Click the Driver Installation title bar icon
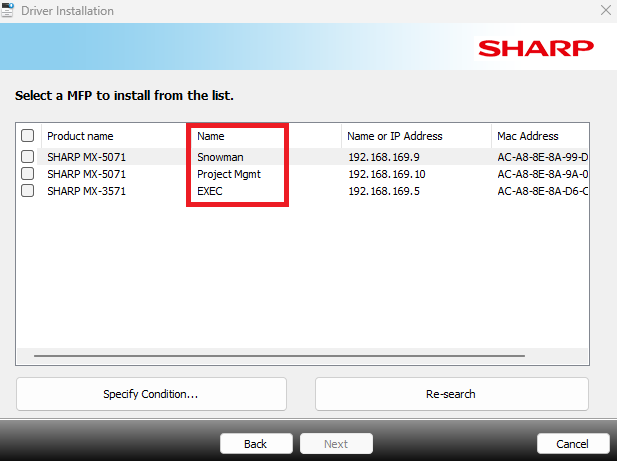Screen dimensions: 617x461 (x=7, y=10)
